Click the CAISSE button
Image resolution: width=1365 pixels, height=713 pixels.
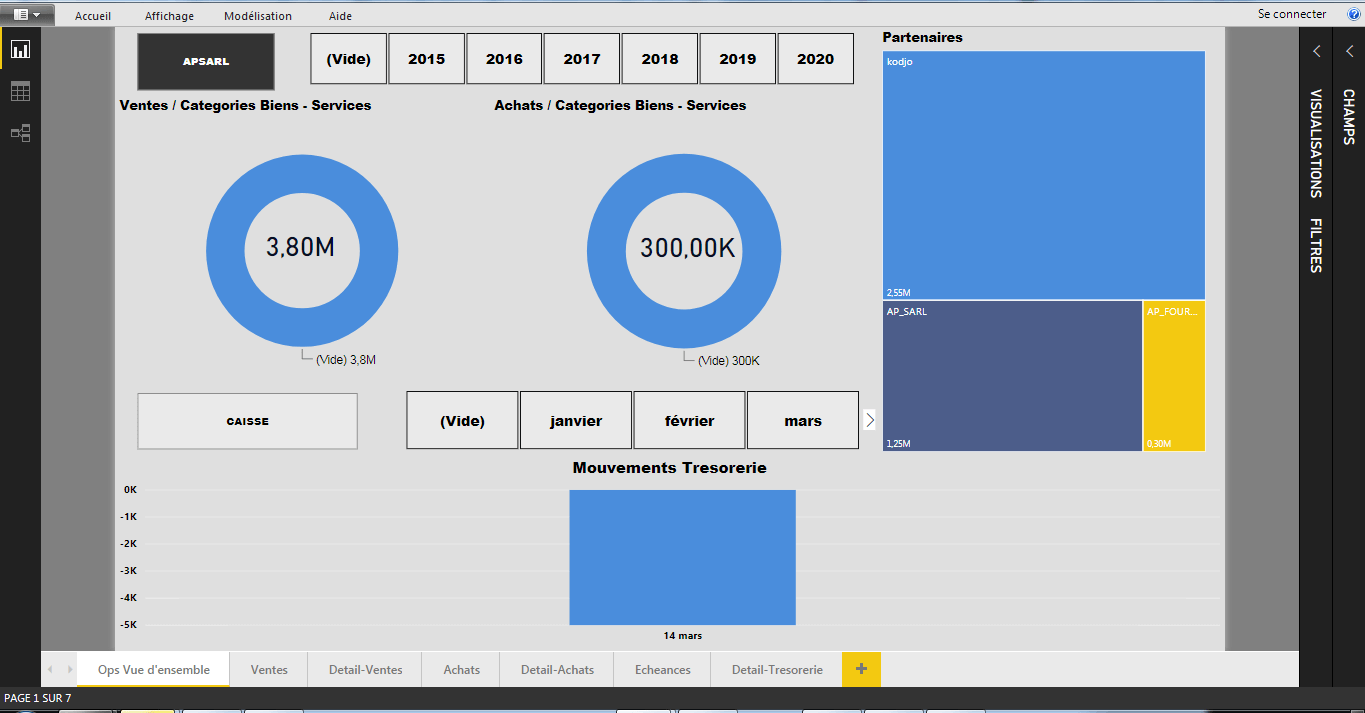(247, 421)
